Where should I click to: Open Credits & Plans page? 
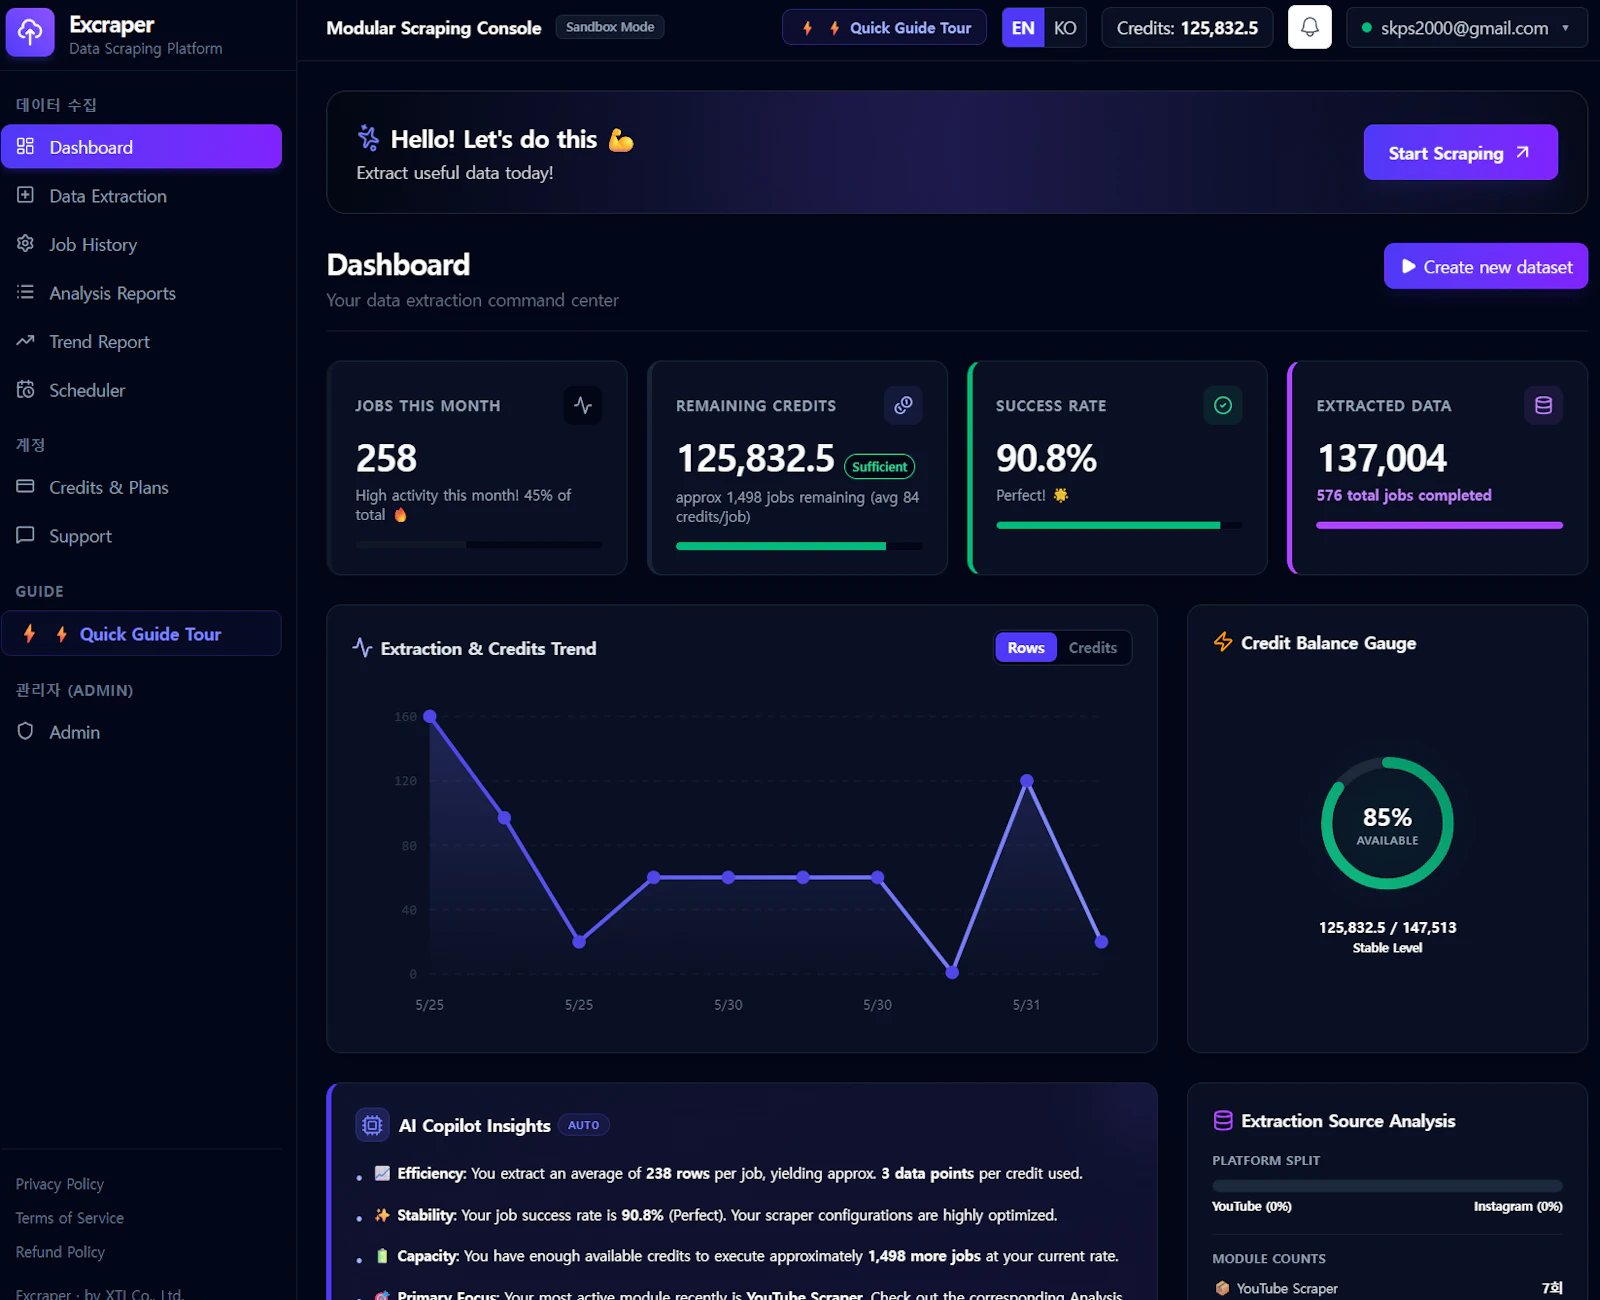(141, 487)
